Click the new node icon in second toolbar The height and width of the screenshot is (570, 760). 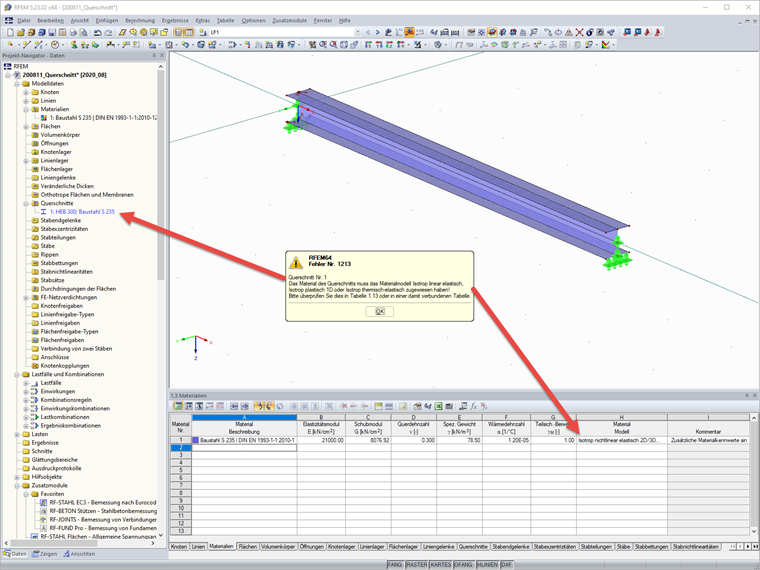10,45
